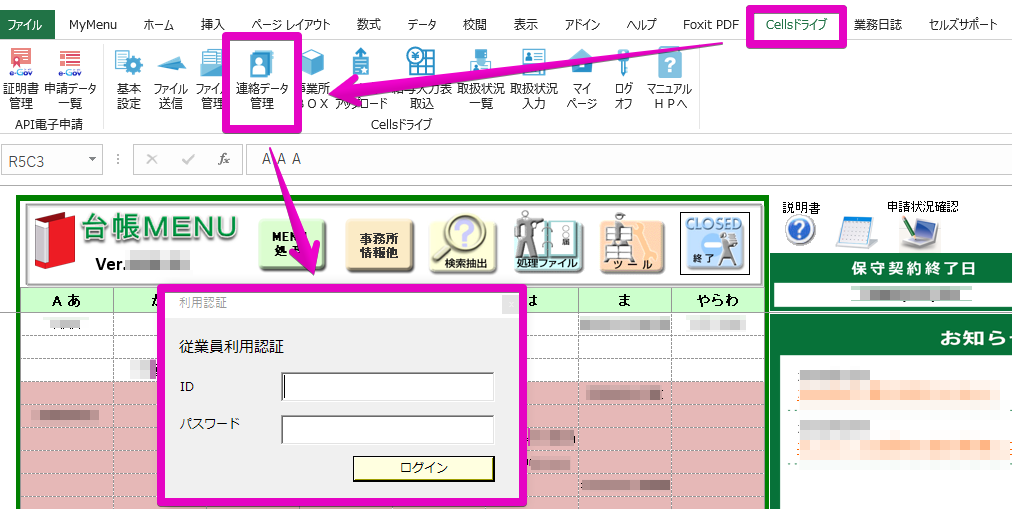Open ツール button in 台帳MENU

coord(631,243)
